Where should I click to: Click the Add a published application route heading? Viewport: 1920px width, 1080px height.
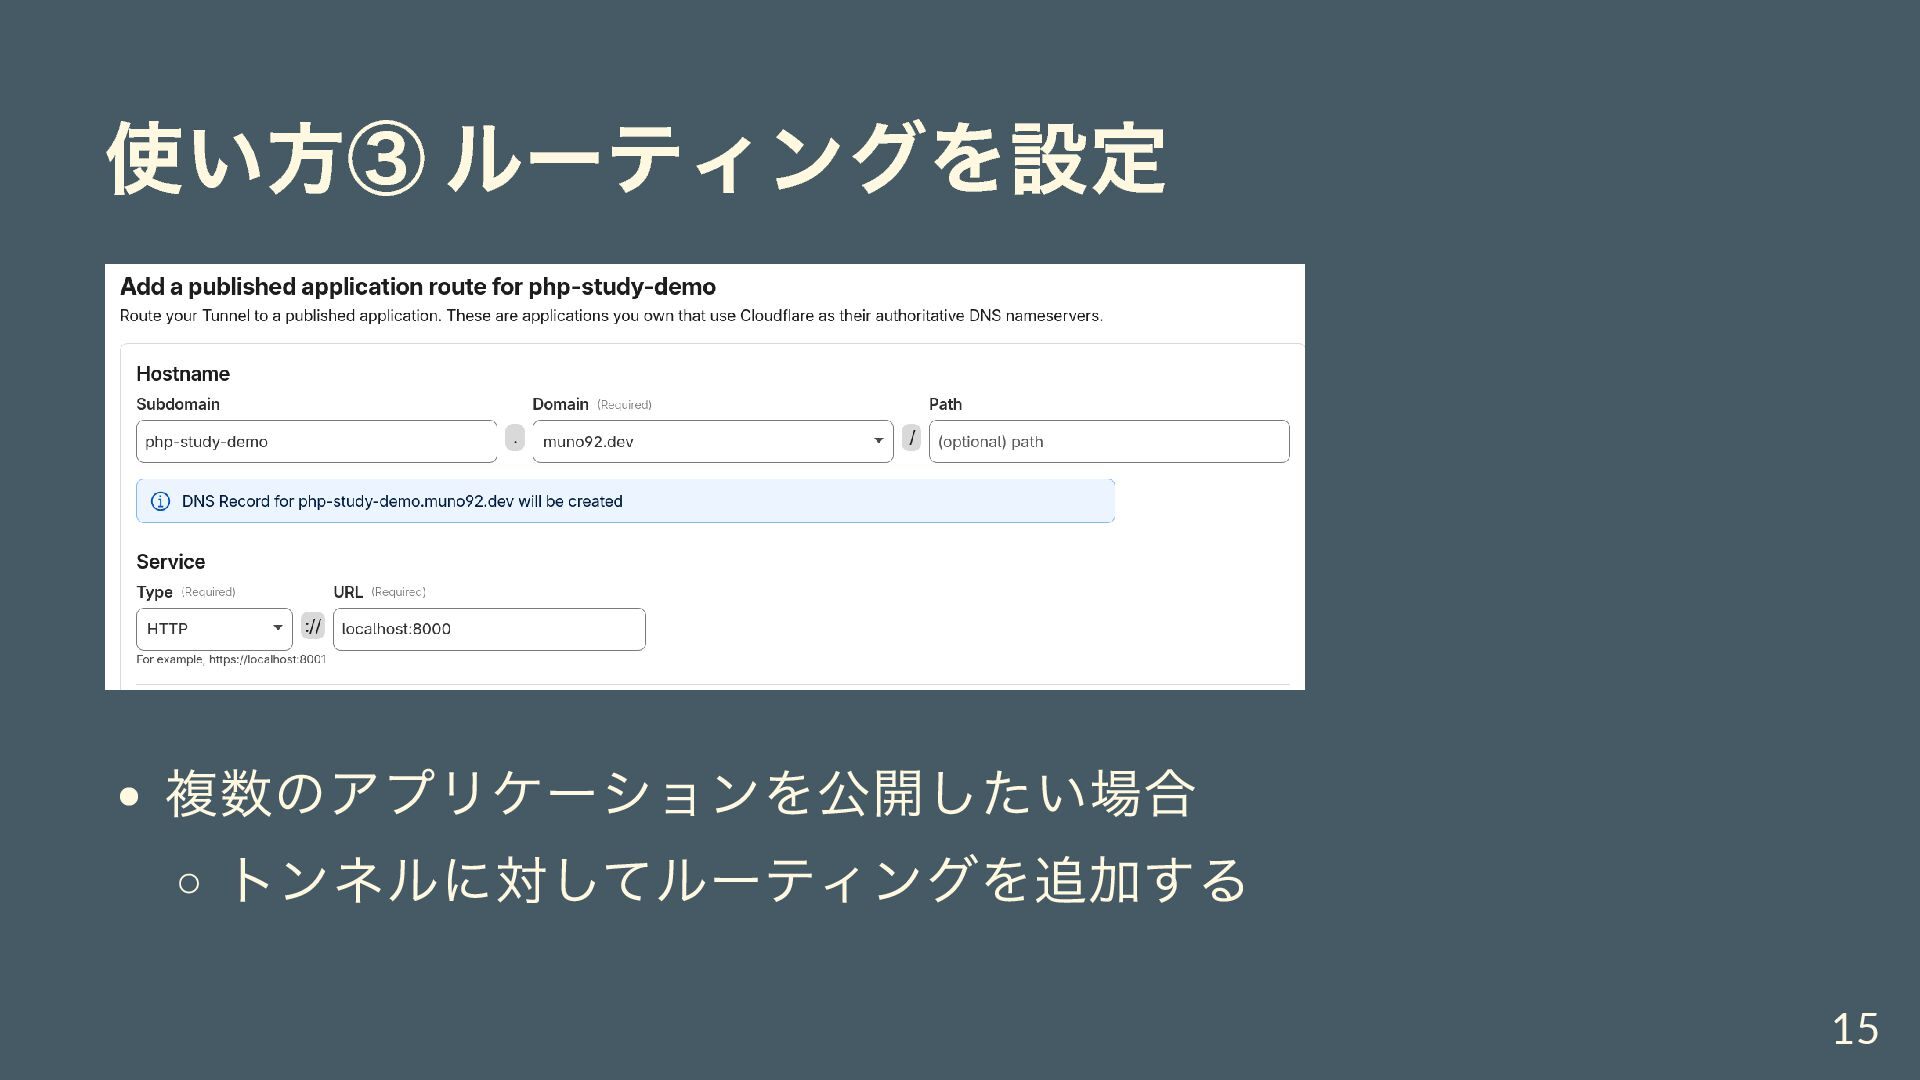tap(418, 287)
